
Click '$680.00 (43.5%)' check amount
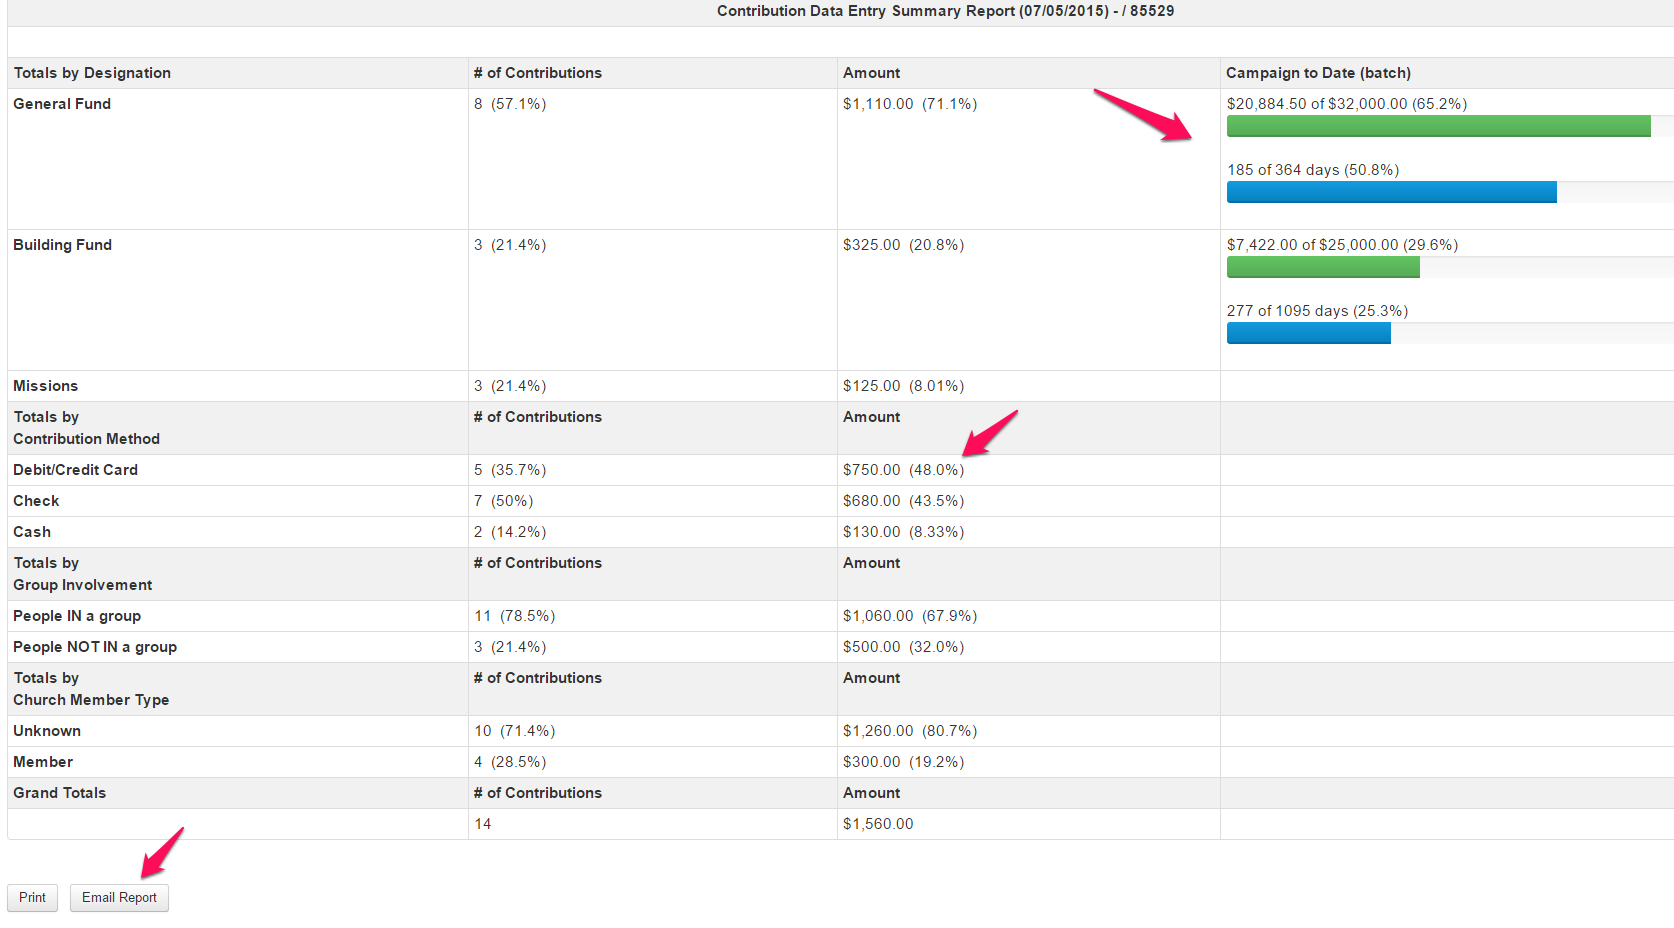(903, 501)
